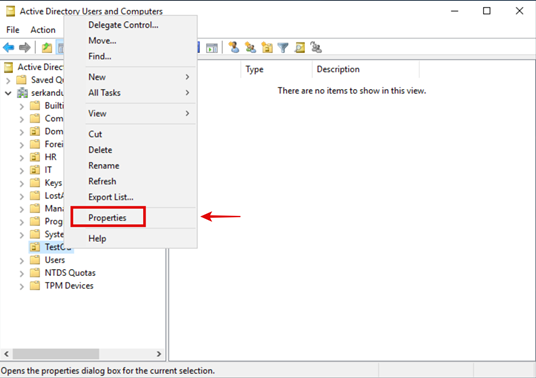
Task: Click the Active Directory root node icon
Action: 9,67
